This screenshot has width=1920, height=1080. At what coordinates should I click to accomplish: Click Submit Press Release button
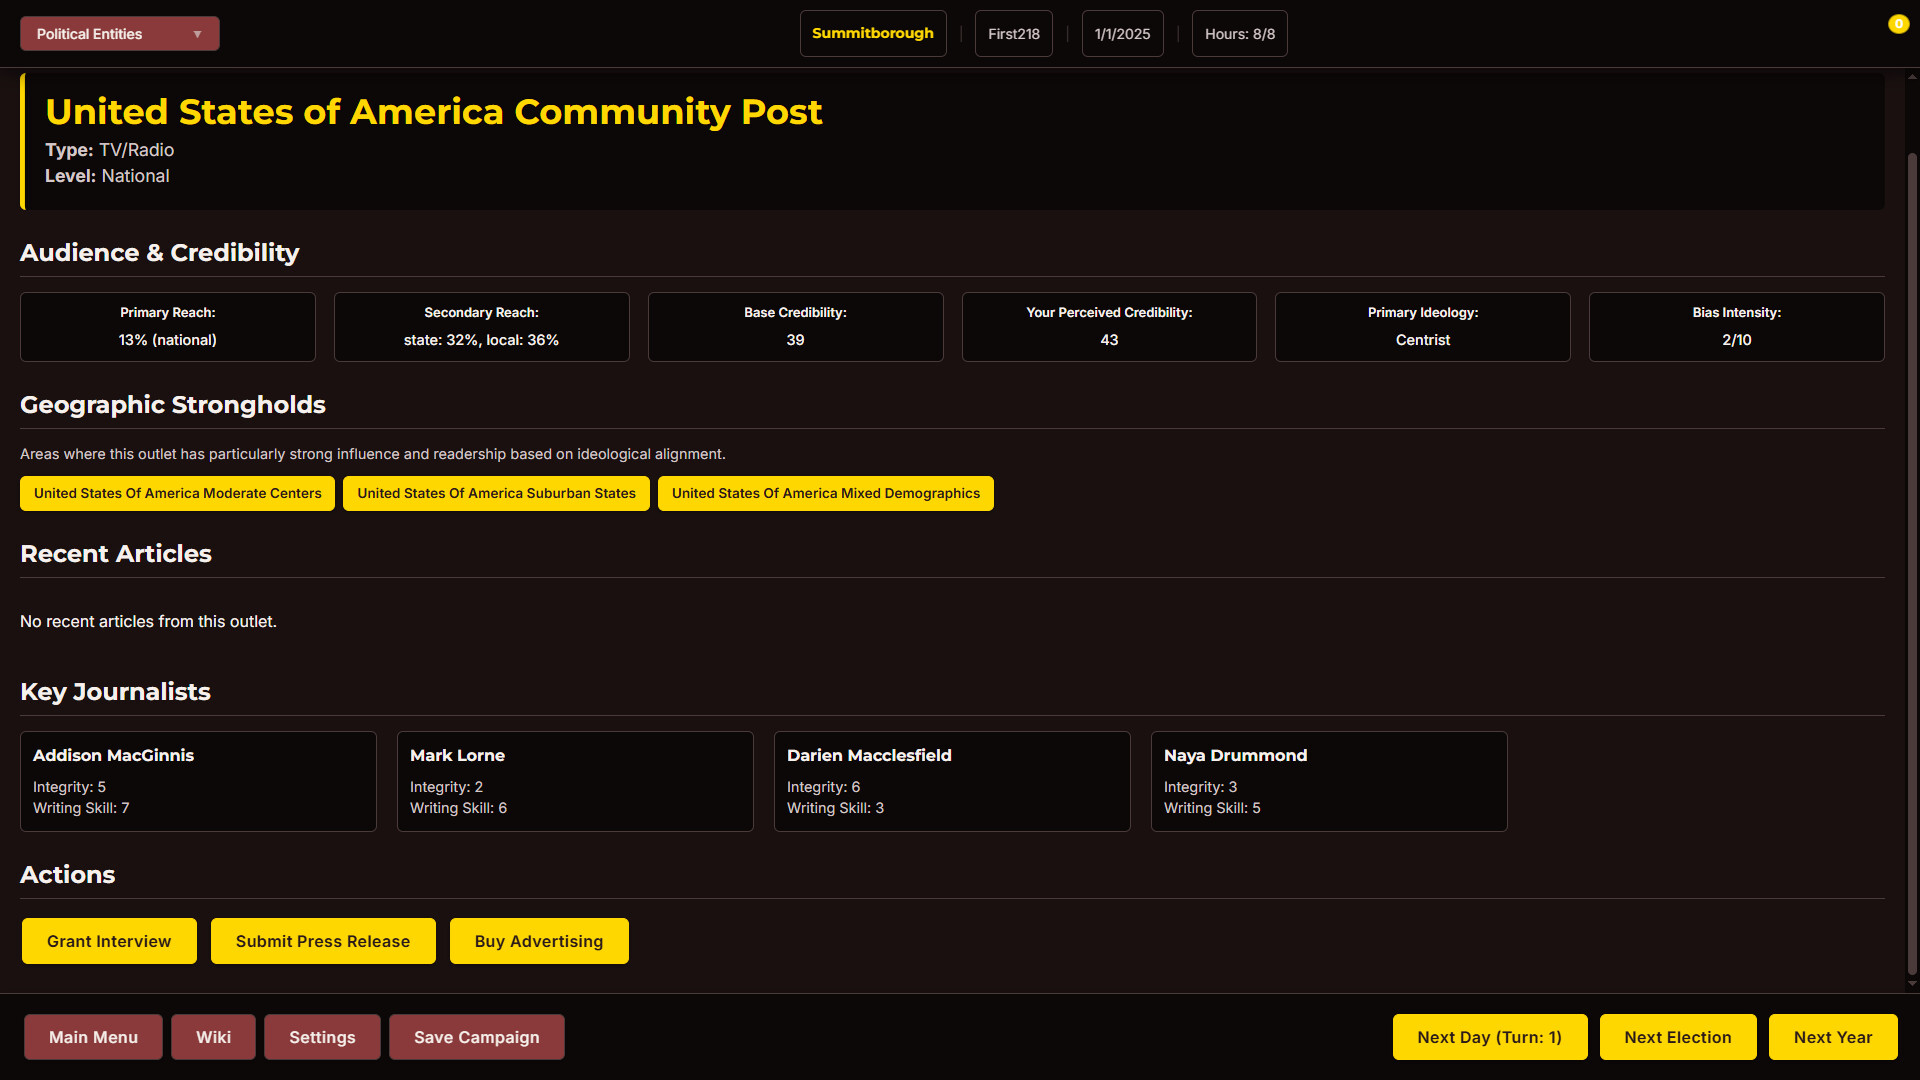tap(323, 941)
